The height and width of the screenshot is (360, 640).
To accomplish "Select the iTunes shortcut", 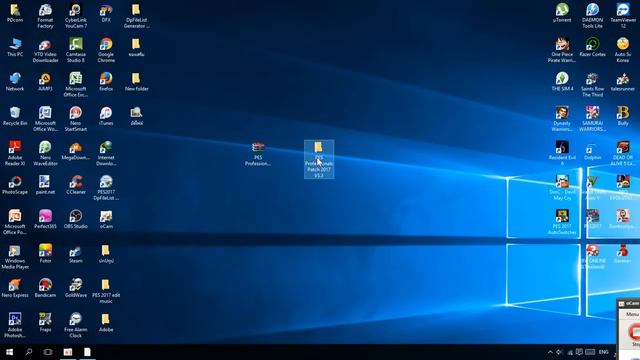I will pos(106,116).
